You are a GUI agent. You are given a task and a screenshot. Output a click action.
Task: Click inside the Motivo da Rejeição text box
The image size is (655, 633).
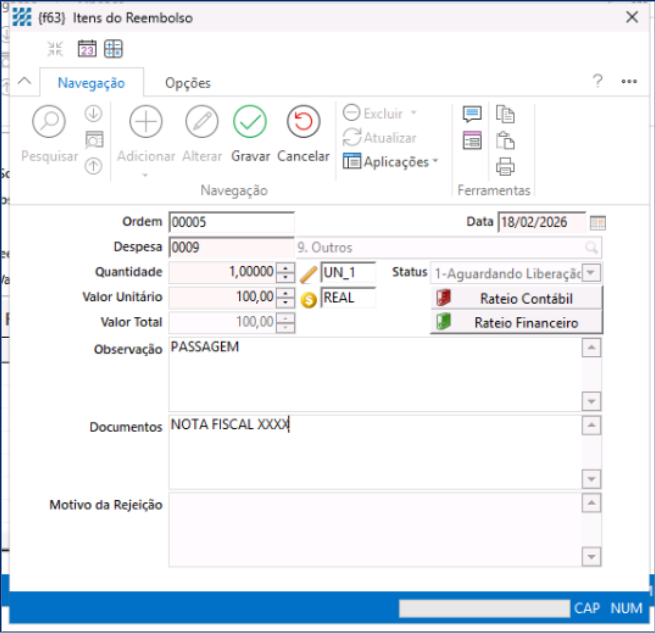370,530
